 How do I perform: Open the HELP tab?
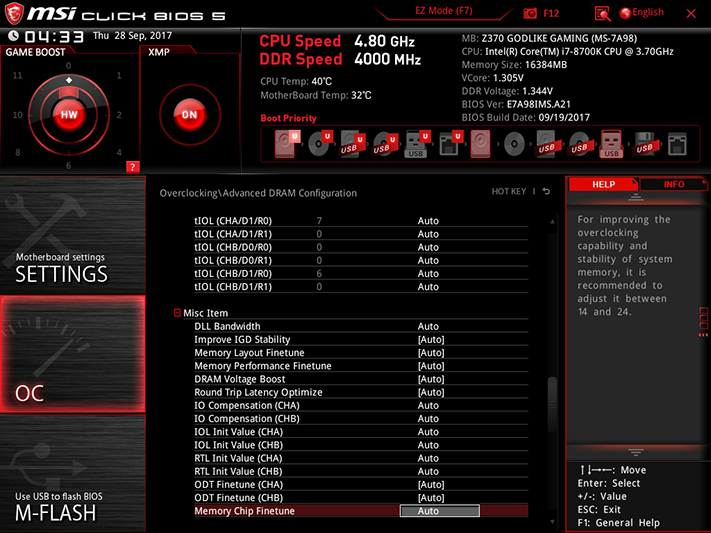click(603, 184)
